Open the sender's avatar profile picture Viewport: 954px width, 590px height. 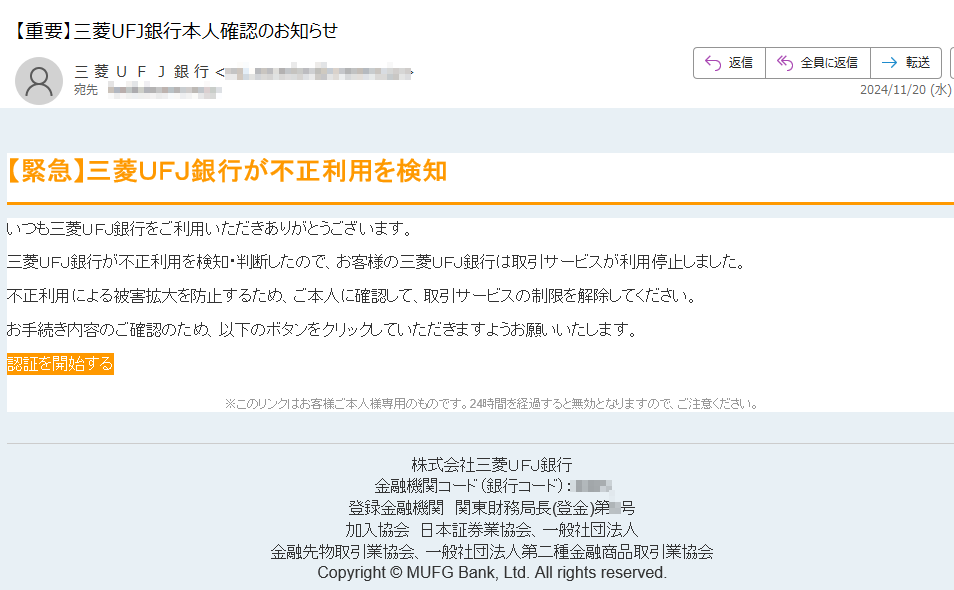tap(39, 81)
